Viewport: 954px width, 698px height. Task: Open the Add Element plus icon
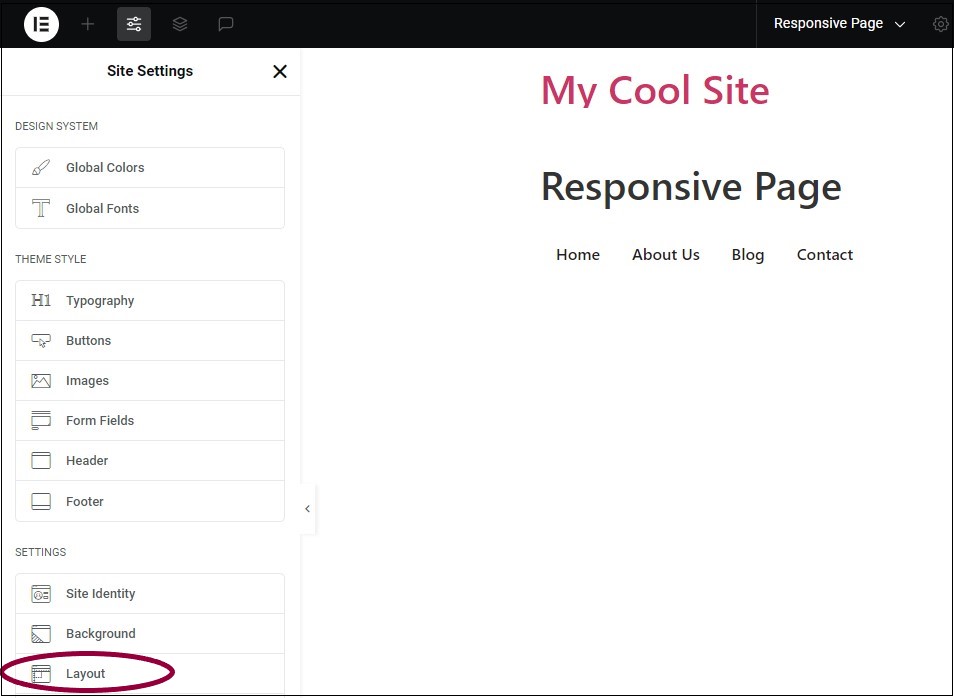(88, 24)
